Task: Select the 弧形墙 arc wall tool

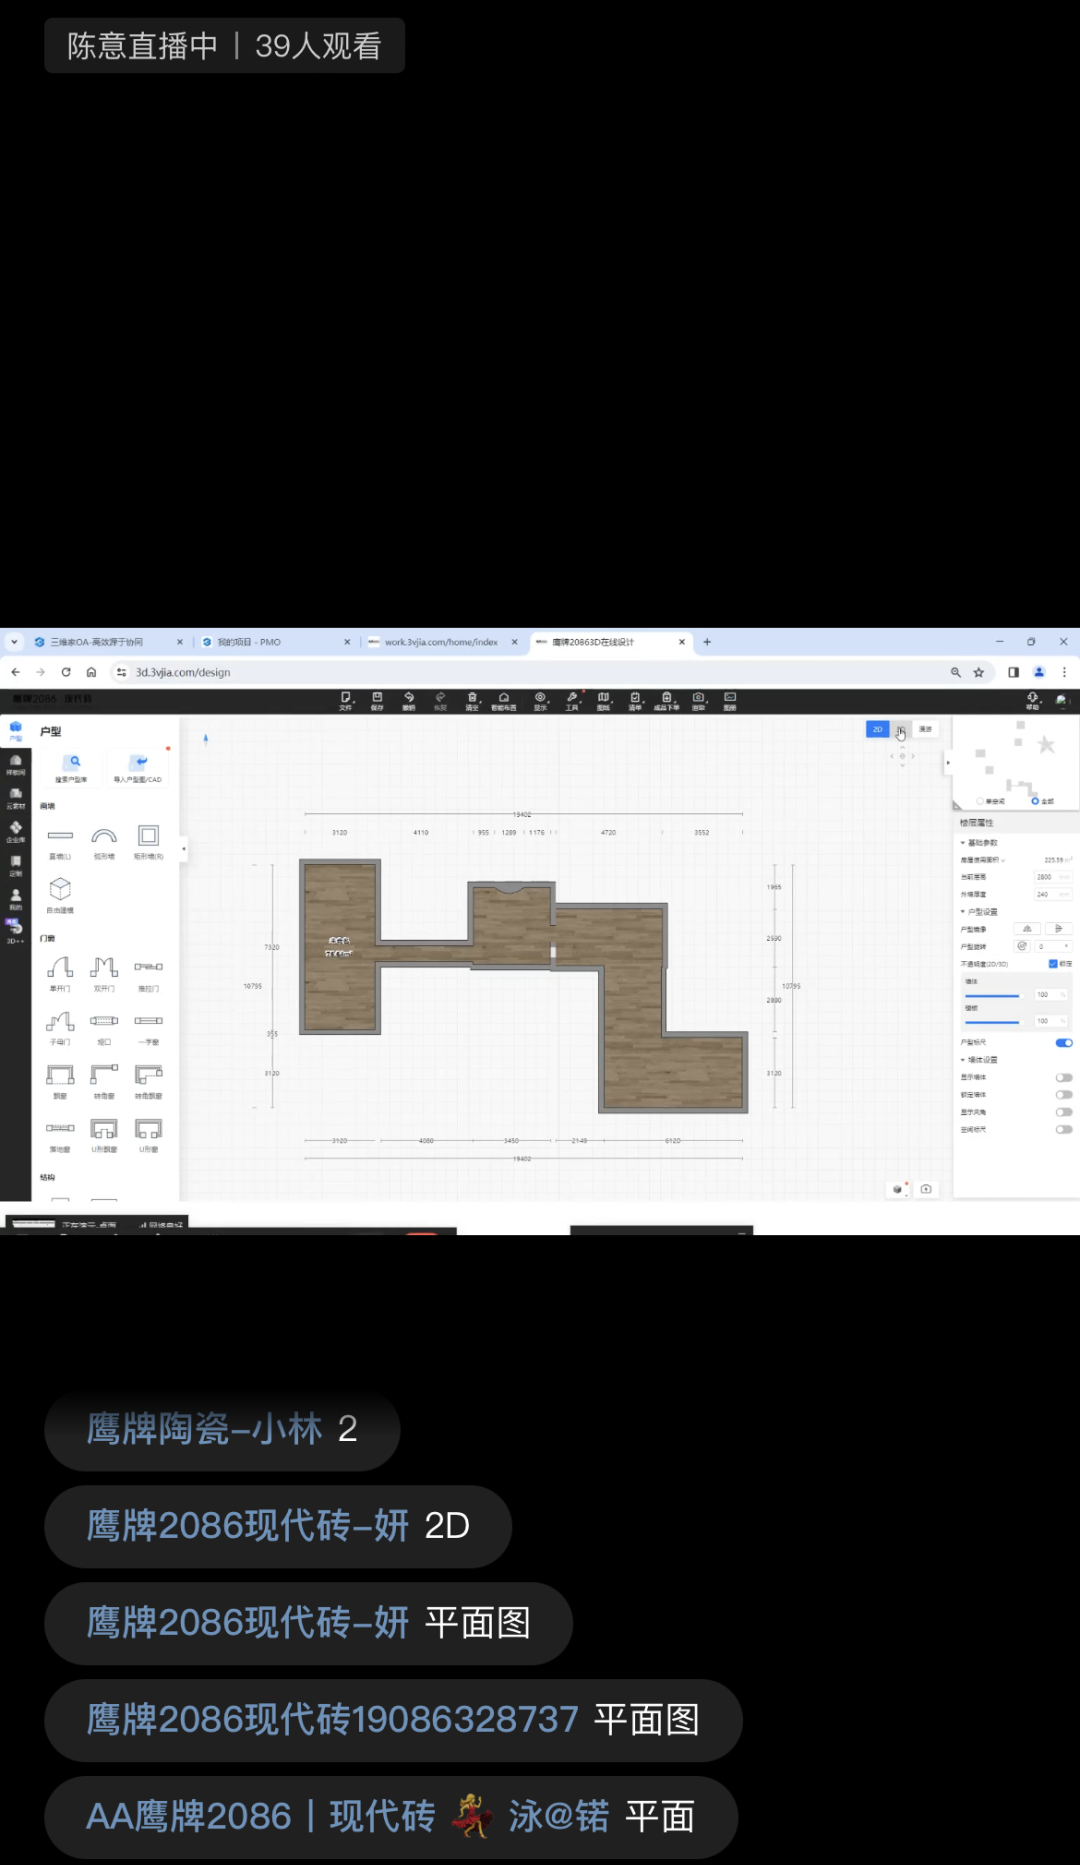Action: pos(104,837)
